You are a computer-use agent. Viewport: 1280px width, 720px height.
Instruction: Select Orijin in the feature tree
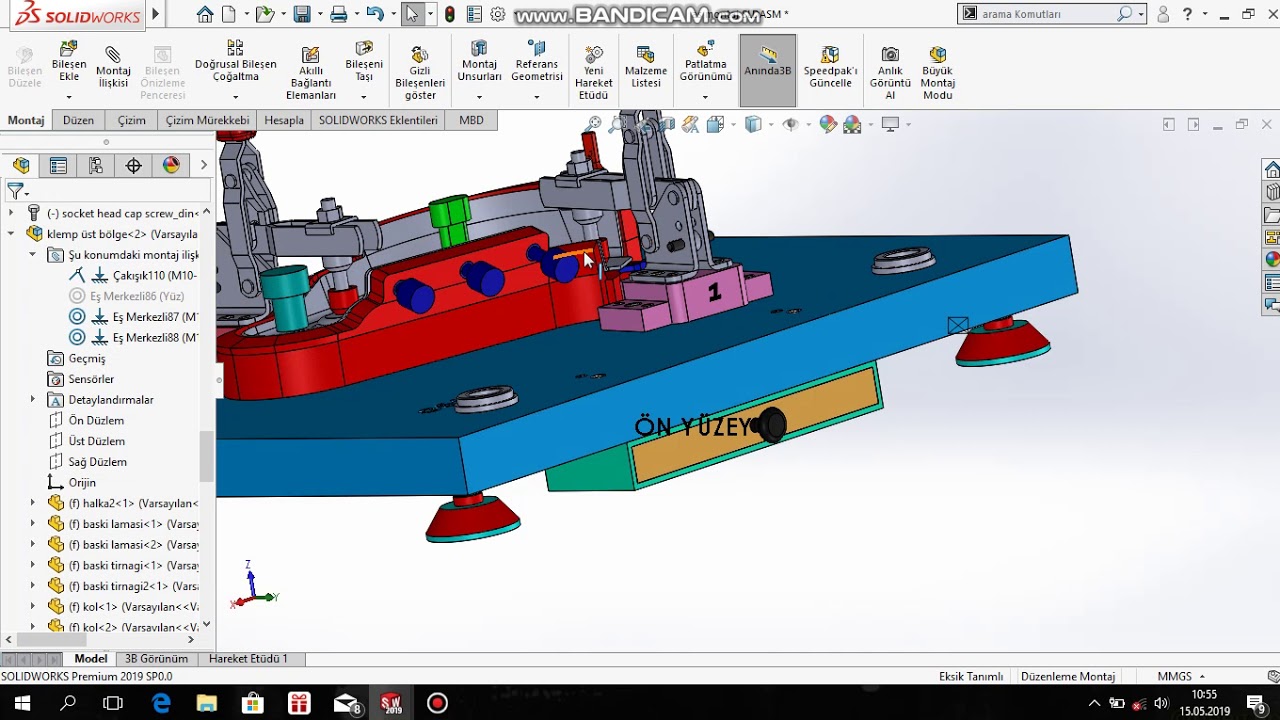pos(82,483)
